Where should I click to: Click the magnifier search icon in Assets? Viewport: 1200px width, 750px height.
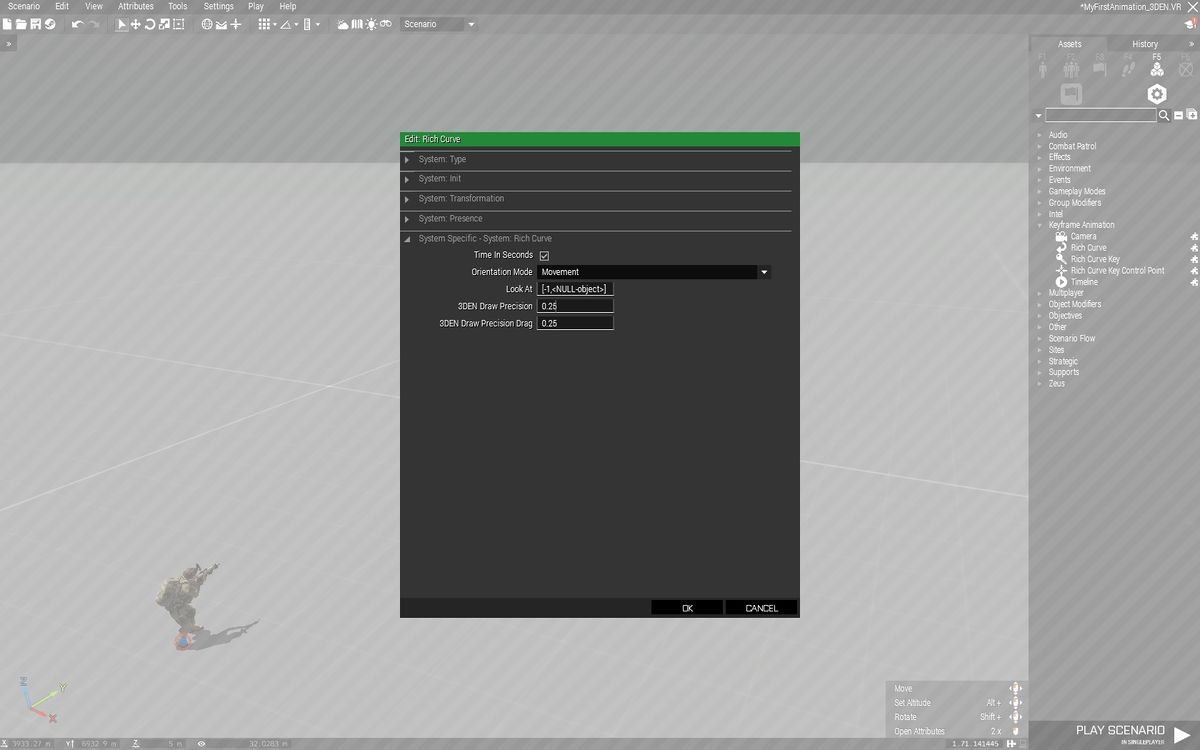1164,116
